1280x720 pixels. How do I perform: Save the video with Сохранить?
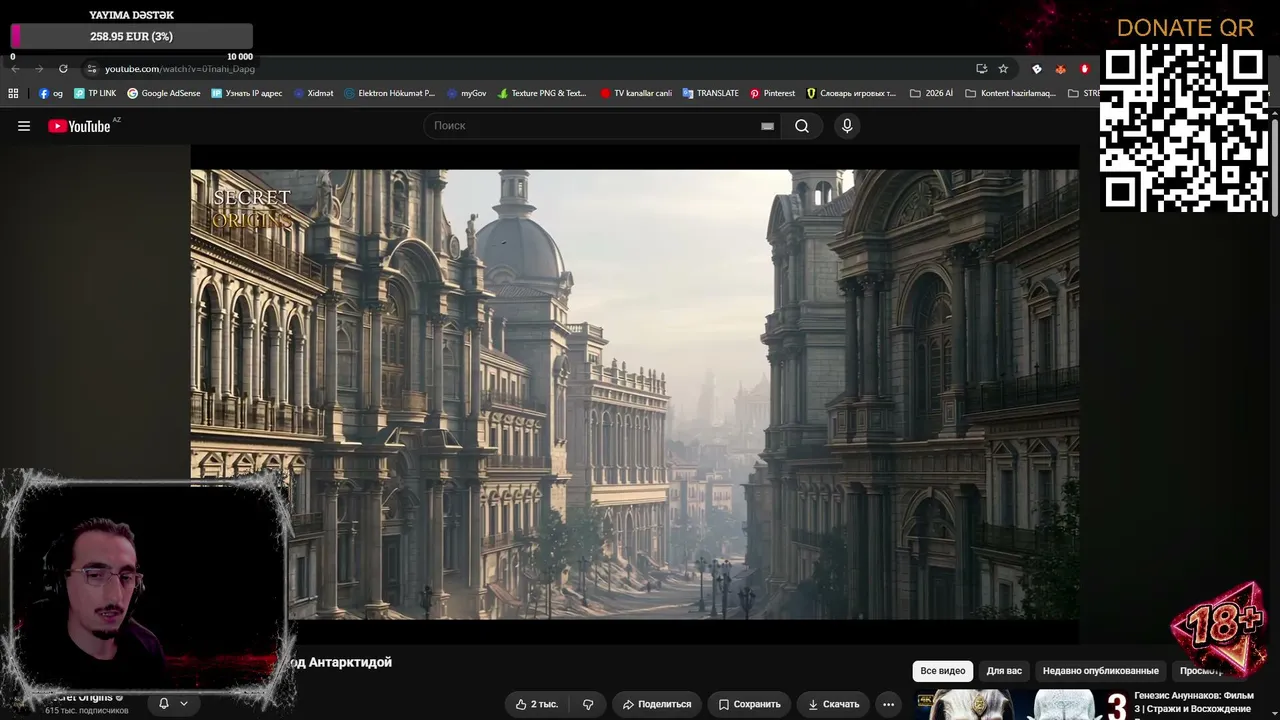coord(750,704)
